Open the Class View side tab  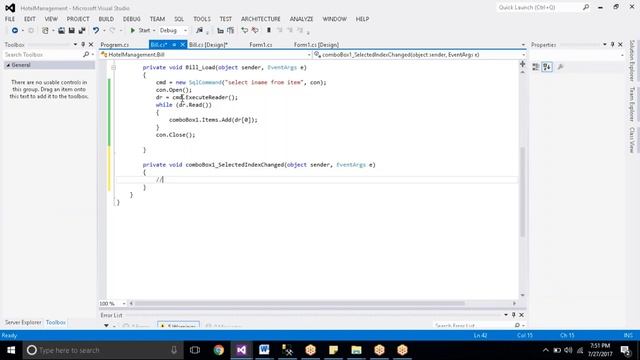pos(632,140)
